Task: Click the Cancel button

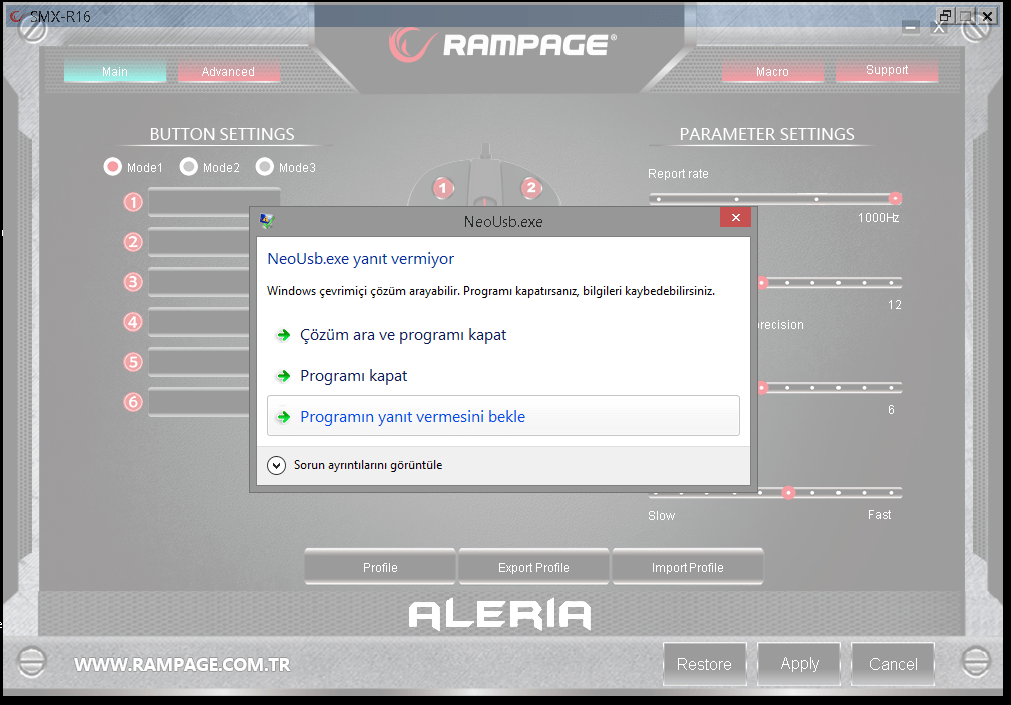Action: click(893, 664)
